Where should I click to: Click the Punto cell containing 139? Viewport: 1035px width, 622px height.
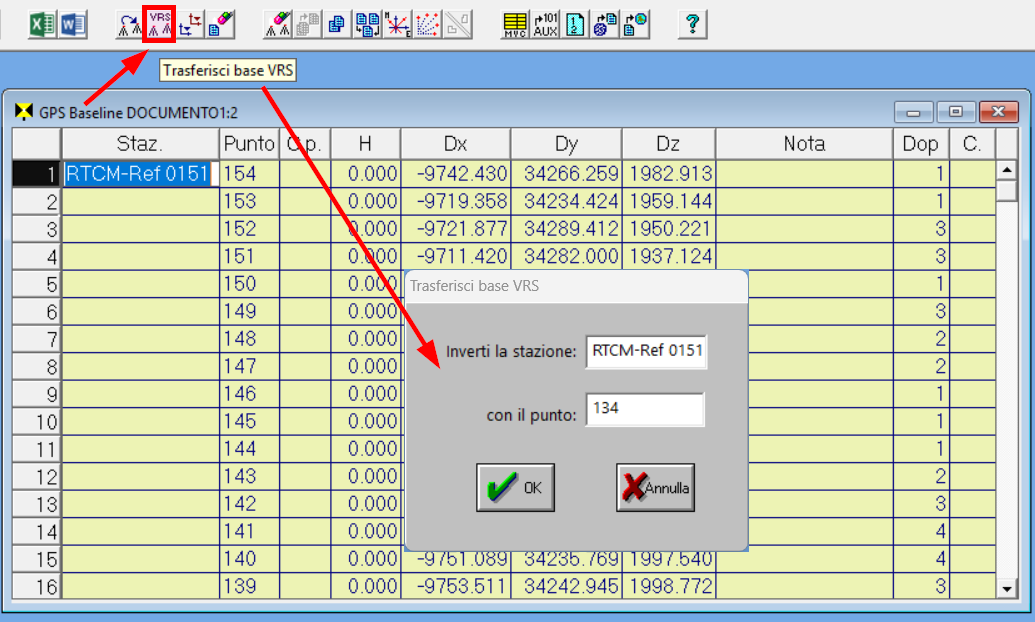coord(249,585)
